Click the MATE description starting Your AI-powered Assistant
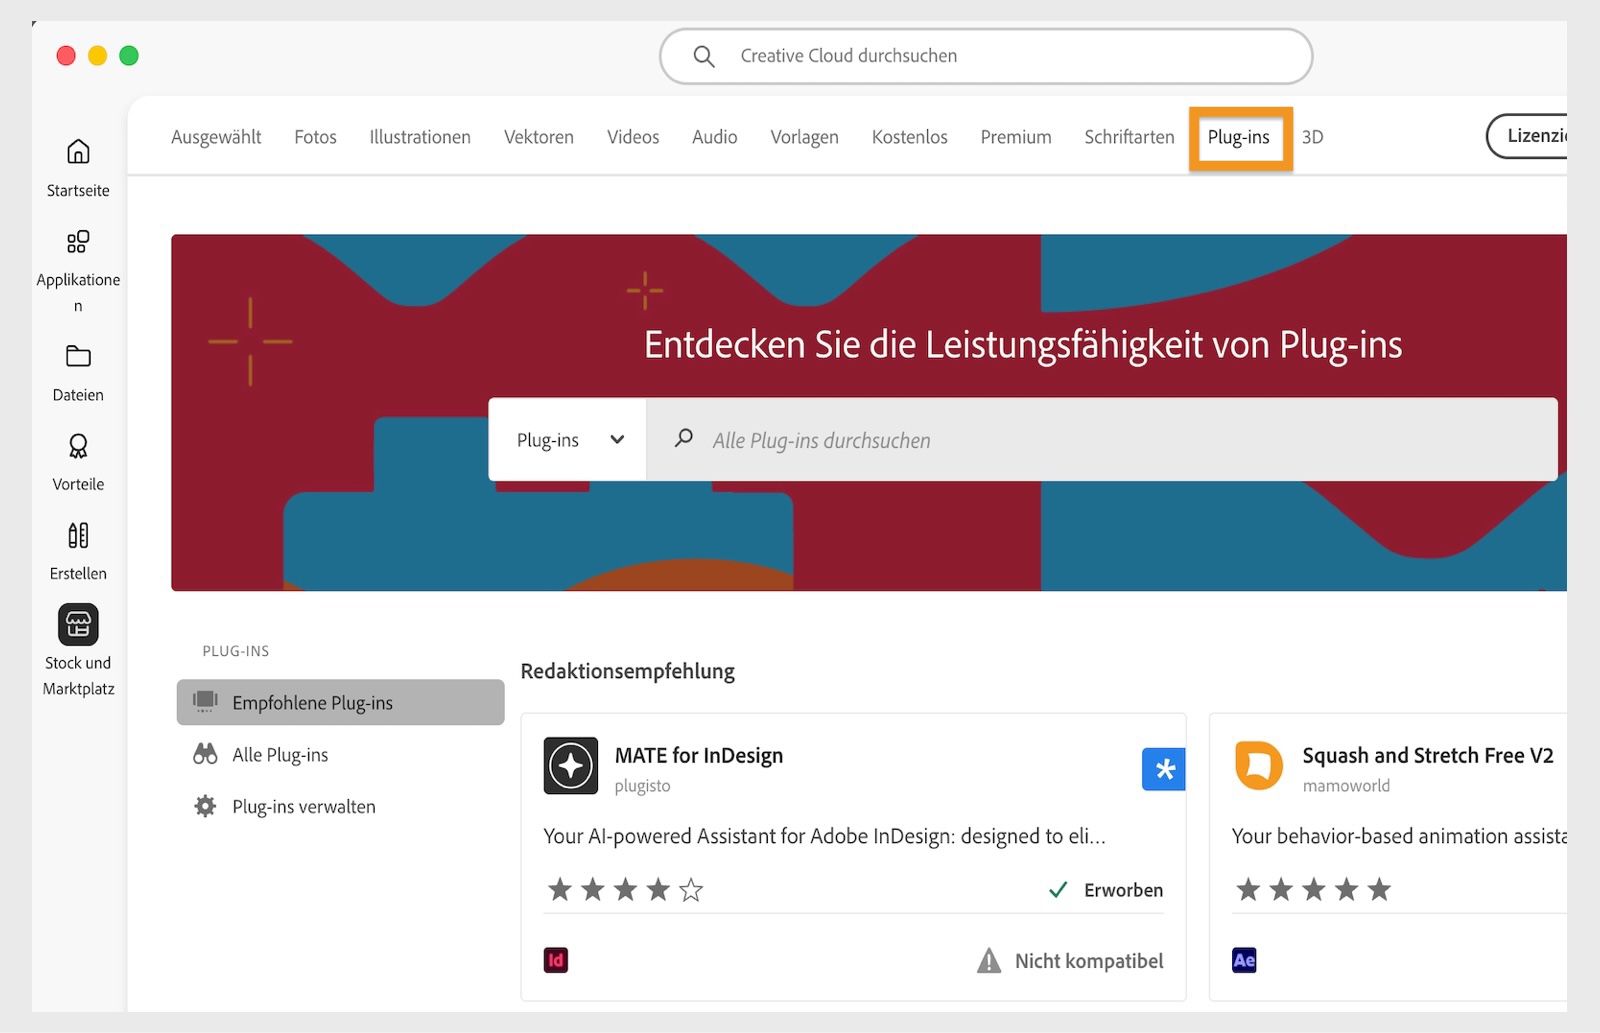 825,836
